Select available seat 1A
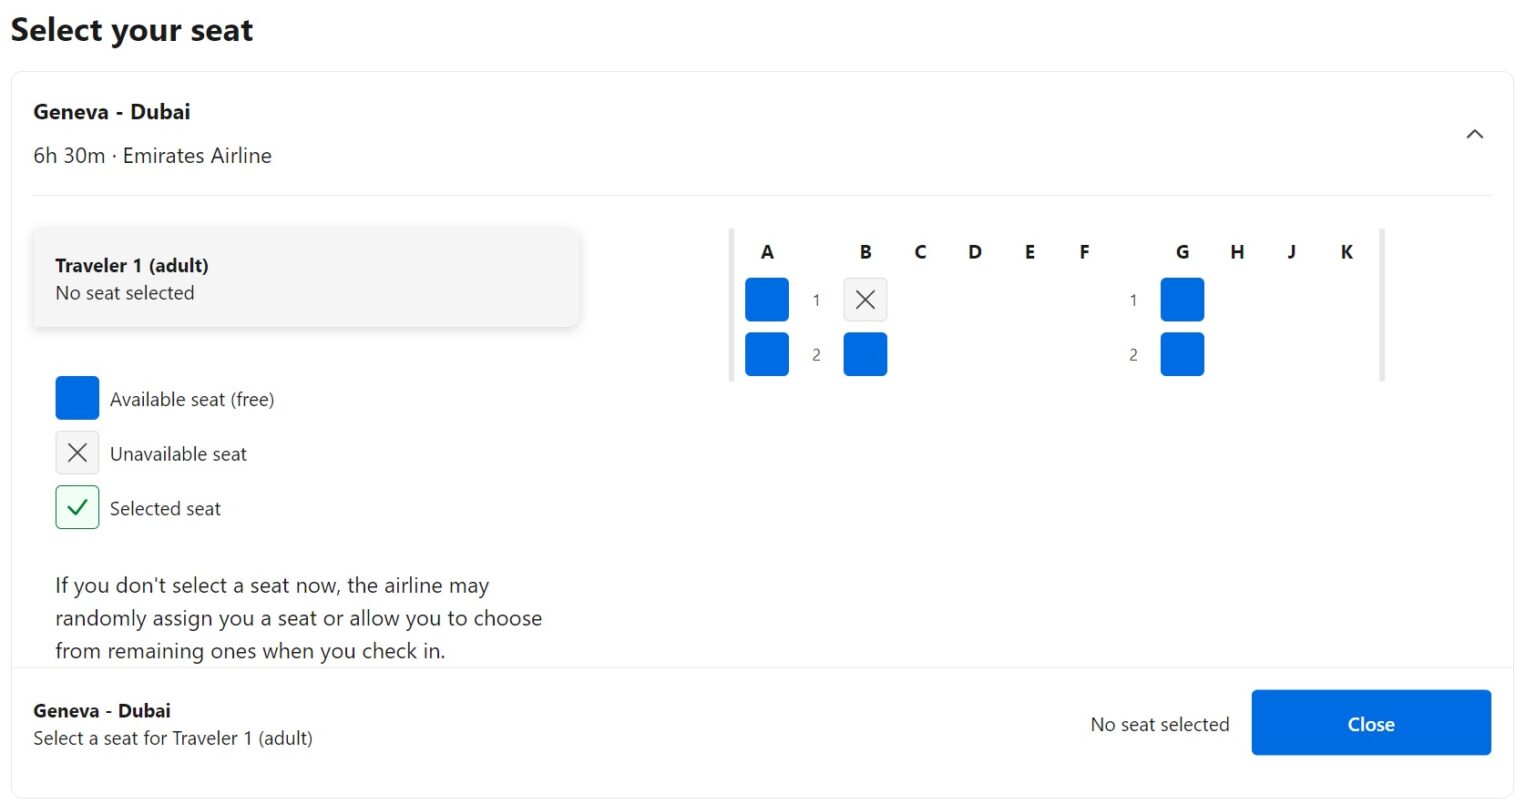This screenshot has height=804, width=1536. (767, 300)
